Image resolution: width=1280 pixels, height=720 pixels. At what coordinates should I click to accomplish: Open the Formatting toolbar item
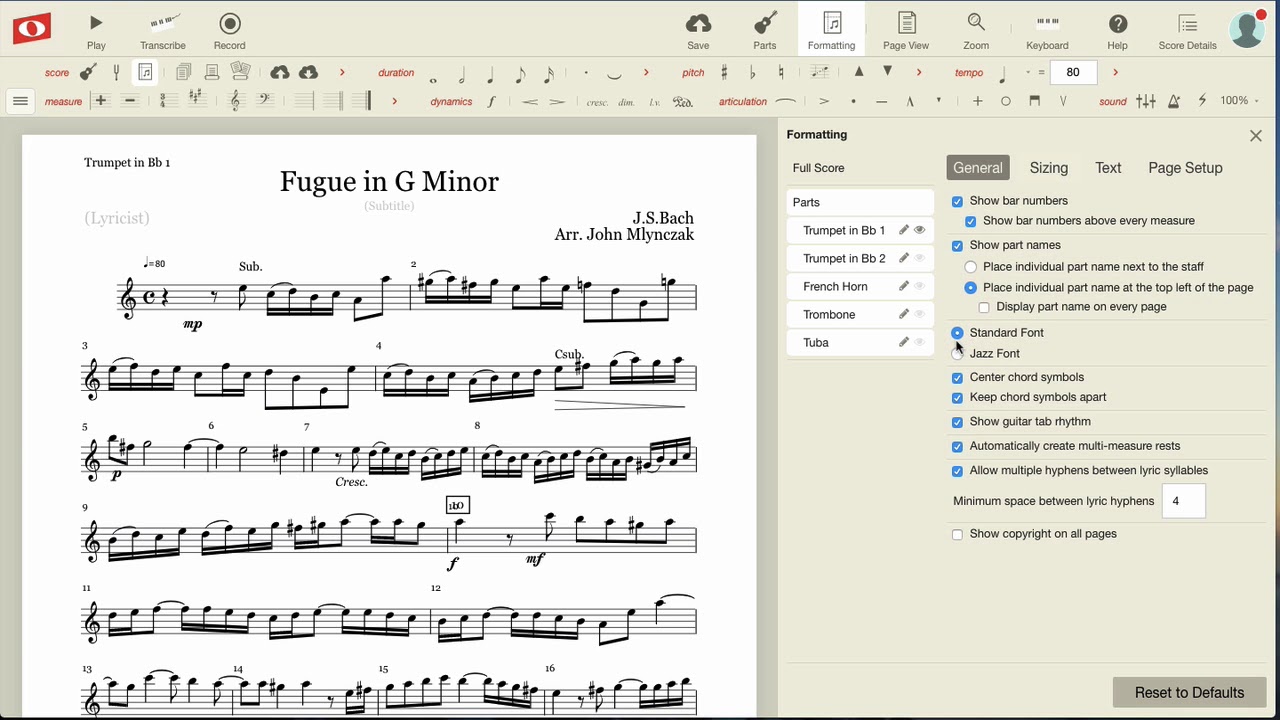(x=831, y=29)
